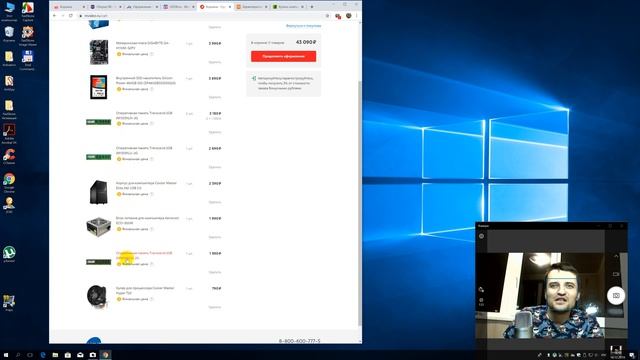
Task: Switch to the first Chrome tab
Action: click(69, 7)
